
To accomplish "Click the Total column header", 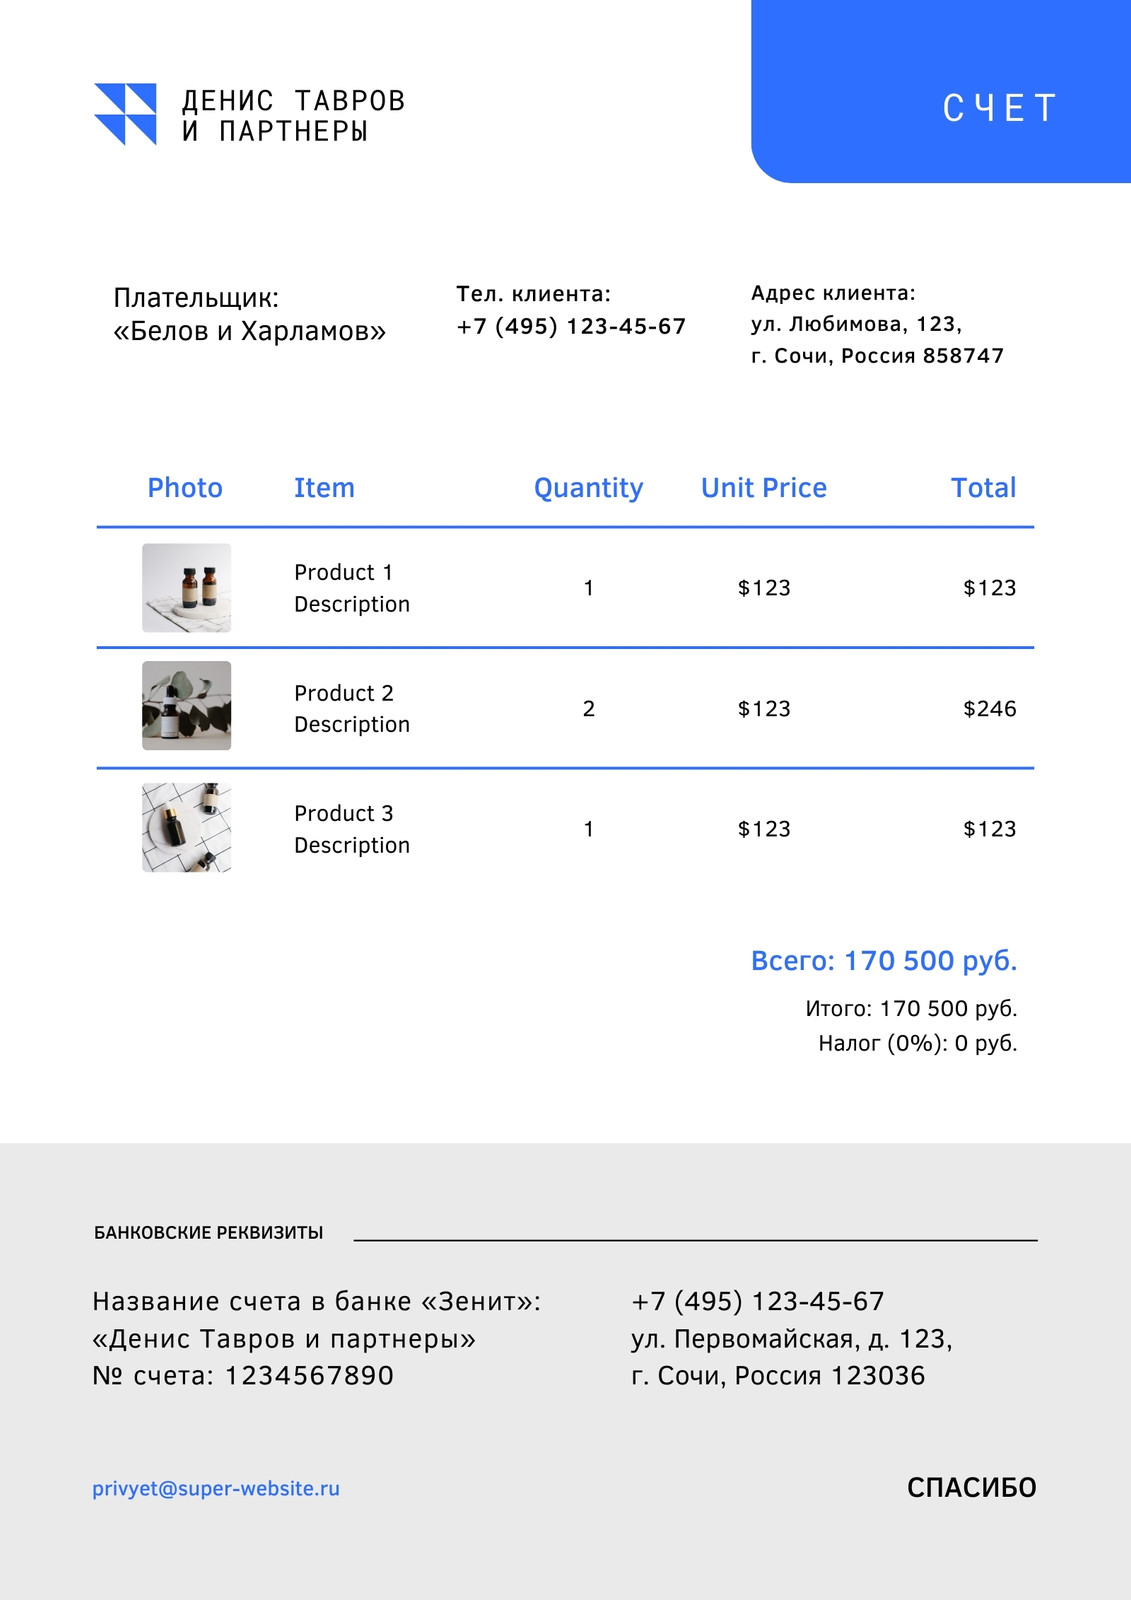I will [x=983, y=488].
